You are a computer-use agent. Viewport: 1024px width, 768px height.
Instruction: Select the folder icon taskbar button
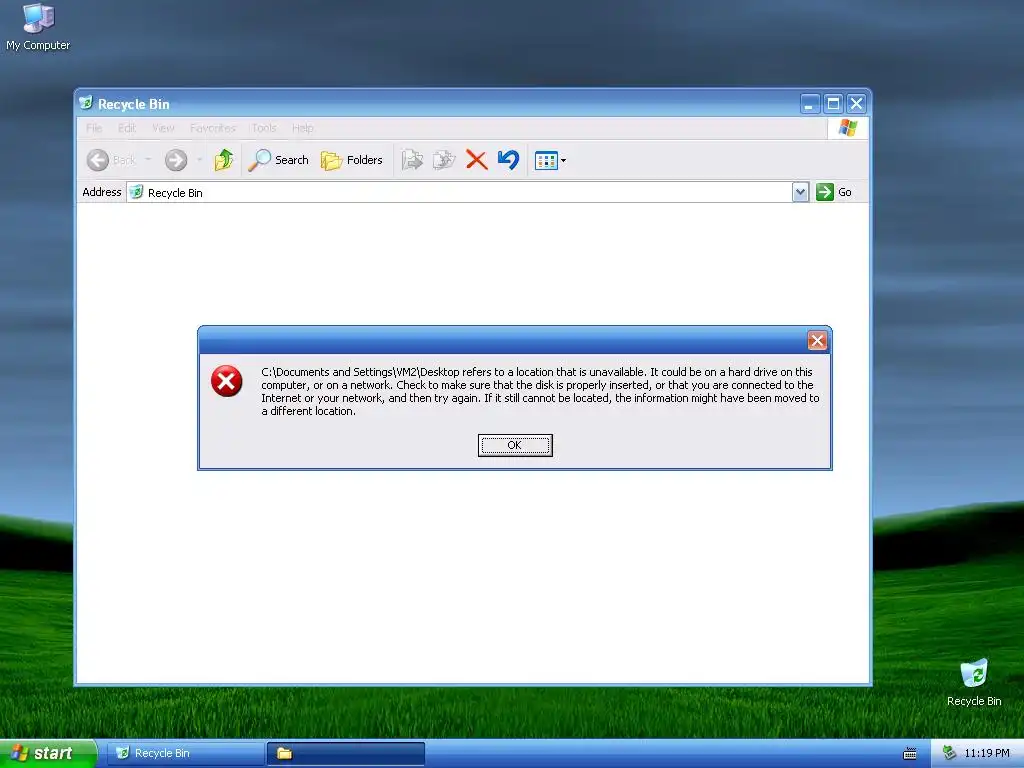(346, 753)
